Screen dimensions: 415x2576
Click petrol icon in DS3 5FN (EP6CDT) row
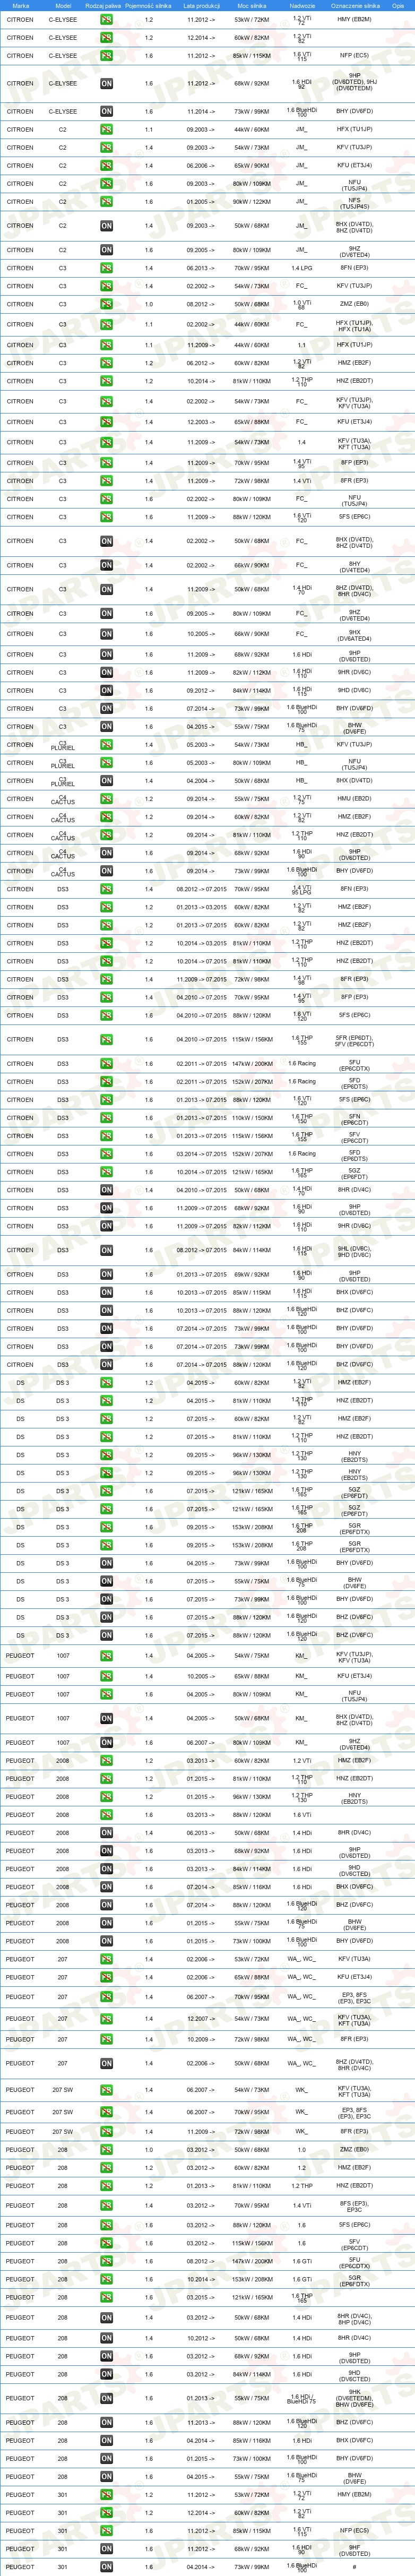tap(106, 1118)
